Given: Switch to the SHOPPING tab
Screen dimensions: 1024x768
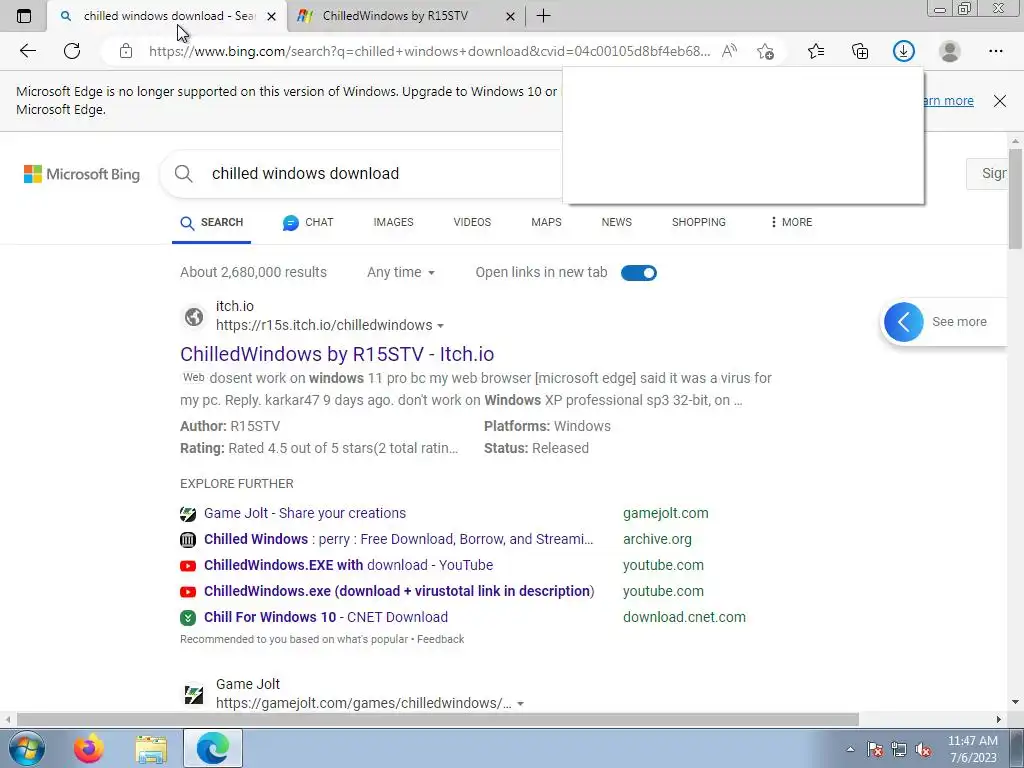Looking at the screenshot, I should pyautogui.click(x=699, y=222).
